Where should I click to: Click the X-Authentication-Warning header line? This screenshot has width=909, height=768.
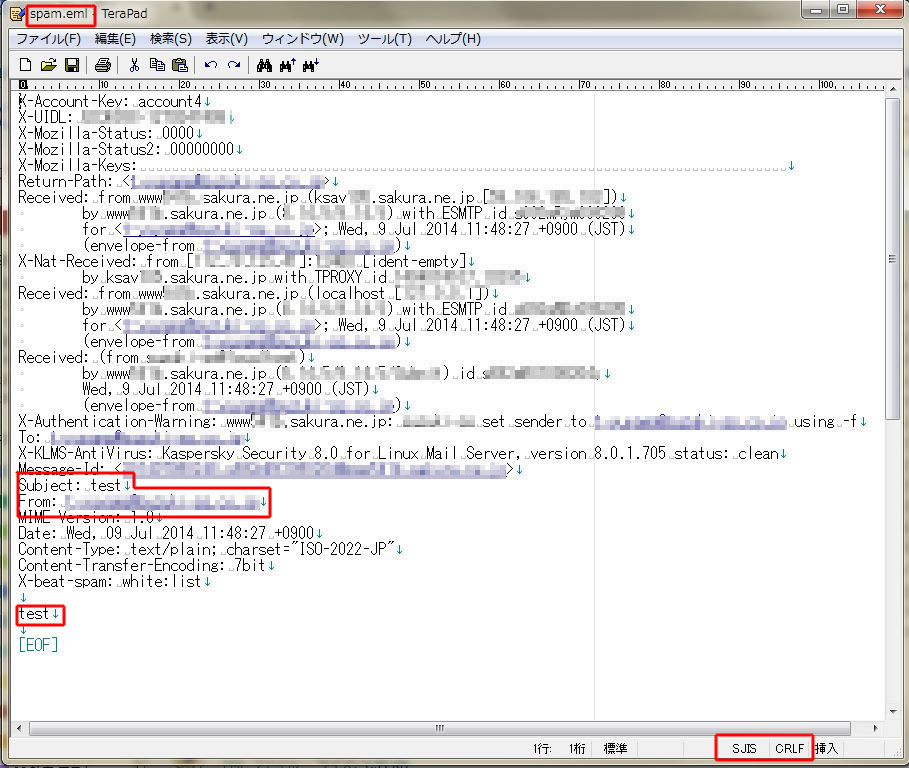click(442, 421)
